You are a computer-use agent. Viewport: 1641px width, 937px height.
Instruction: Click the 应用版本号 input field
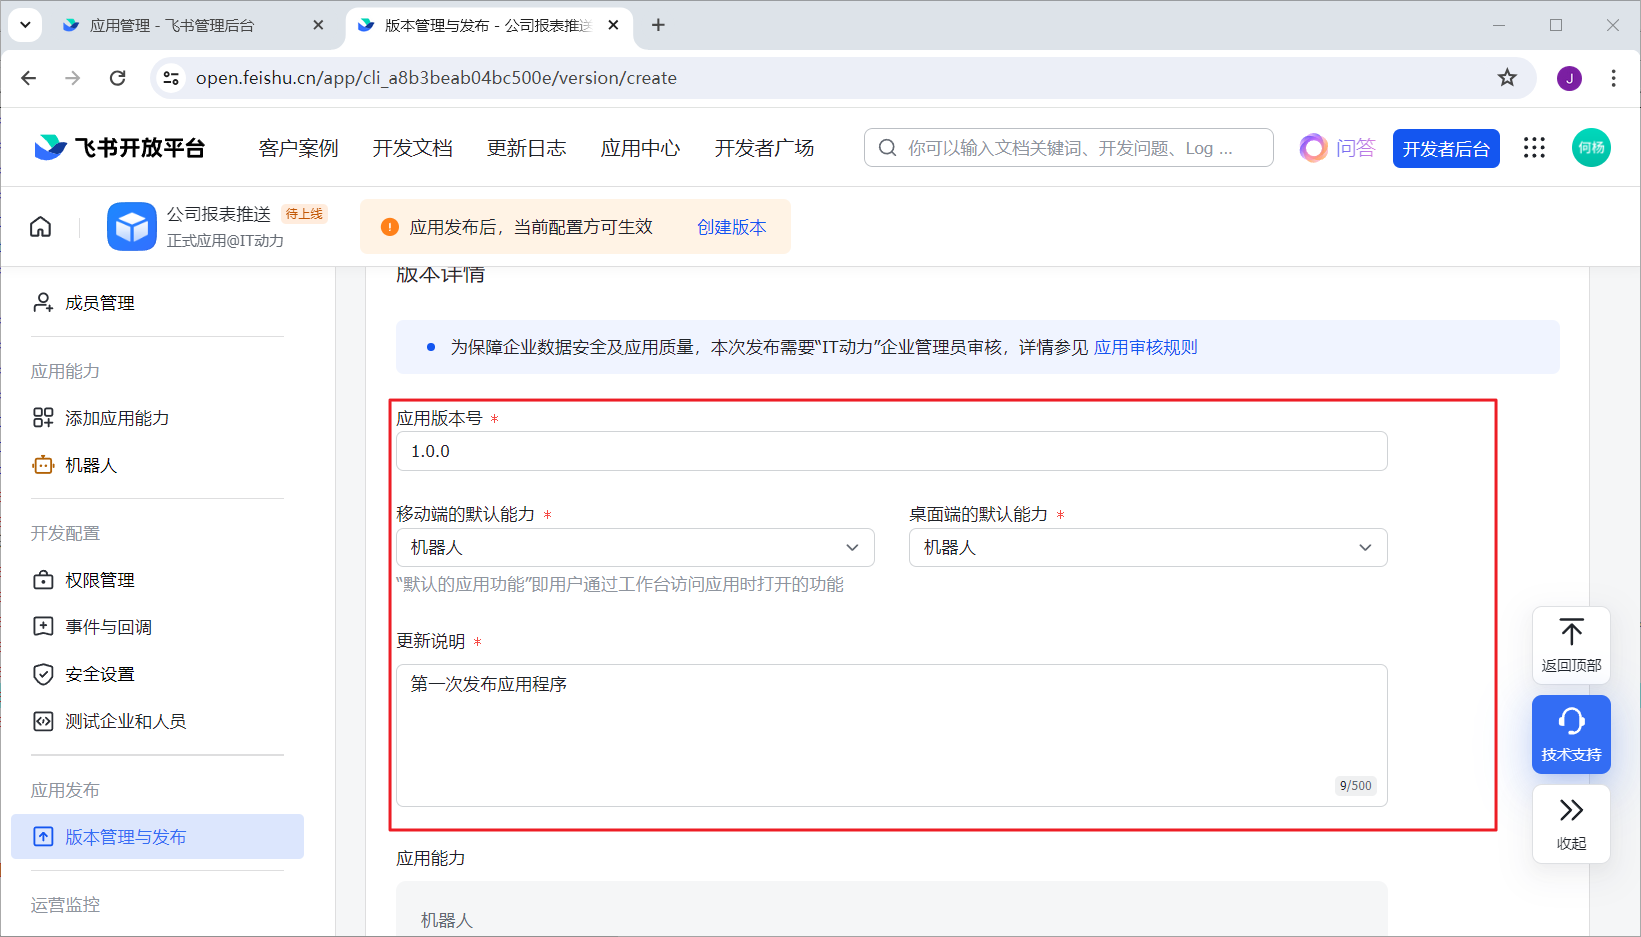[x=891, y=451]
